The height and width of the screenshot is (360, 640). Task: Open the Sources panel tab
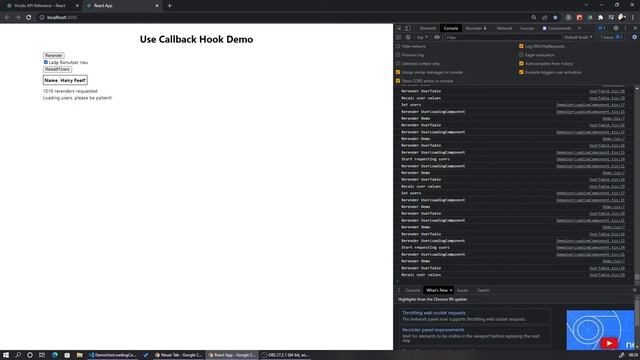click(x=527, y=28)
